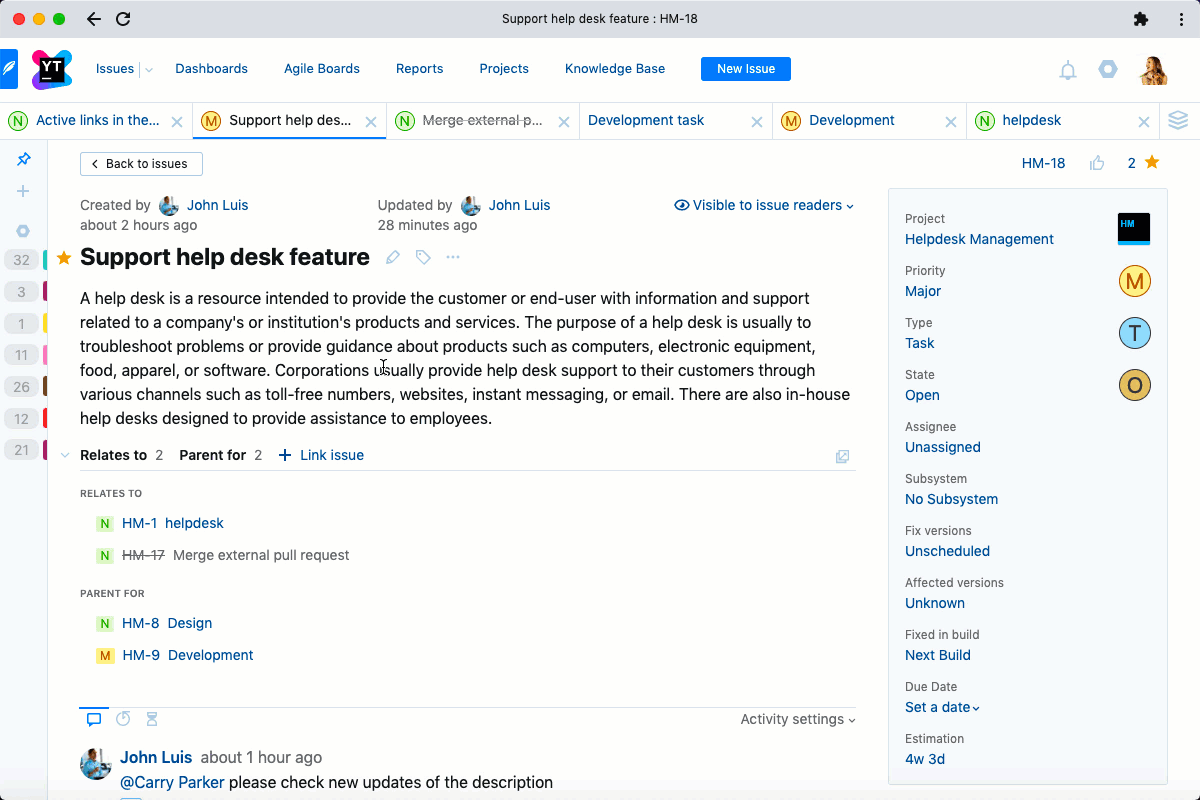Open the browser extensions puzzle icon
Screen dimensions: 1200x800
1141,19
